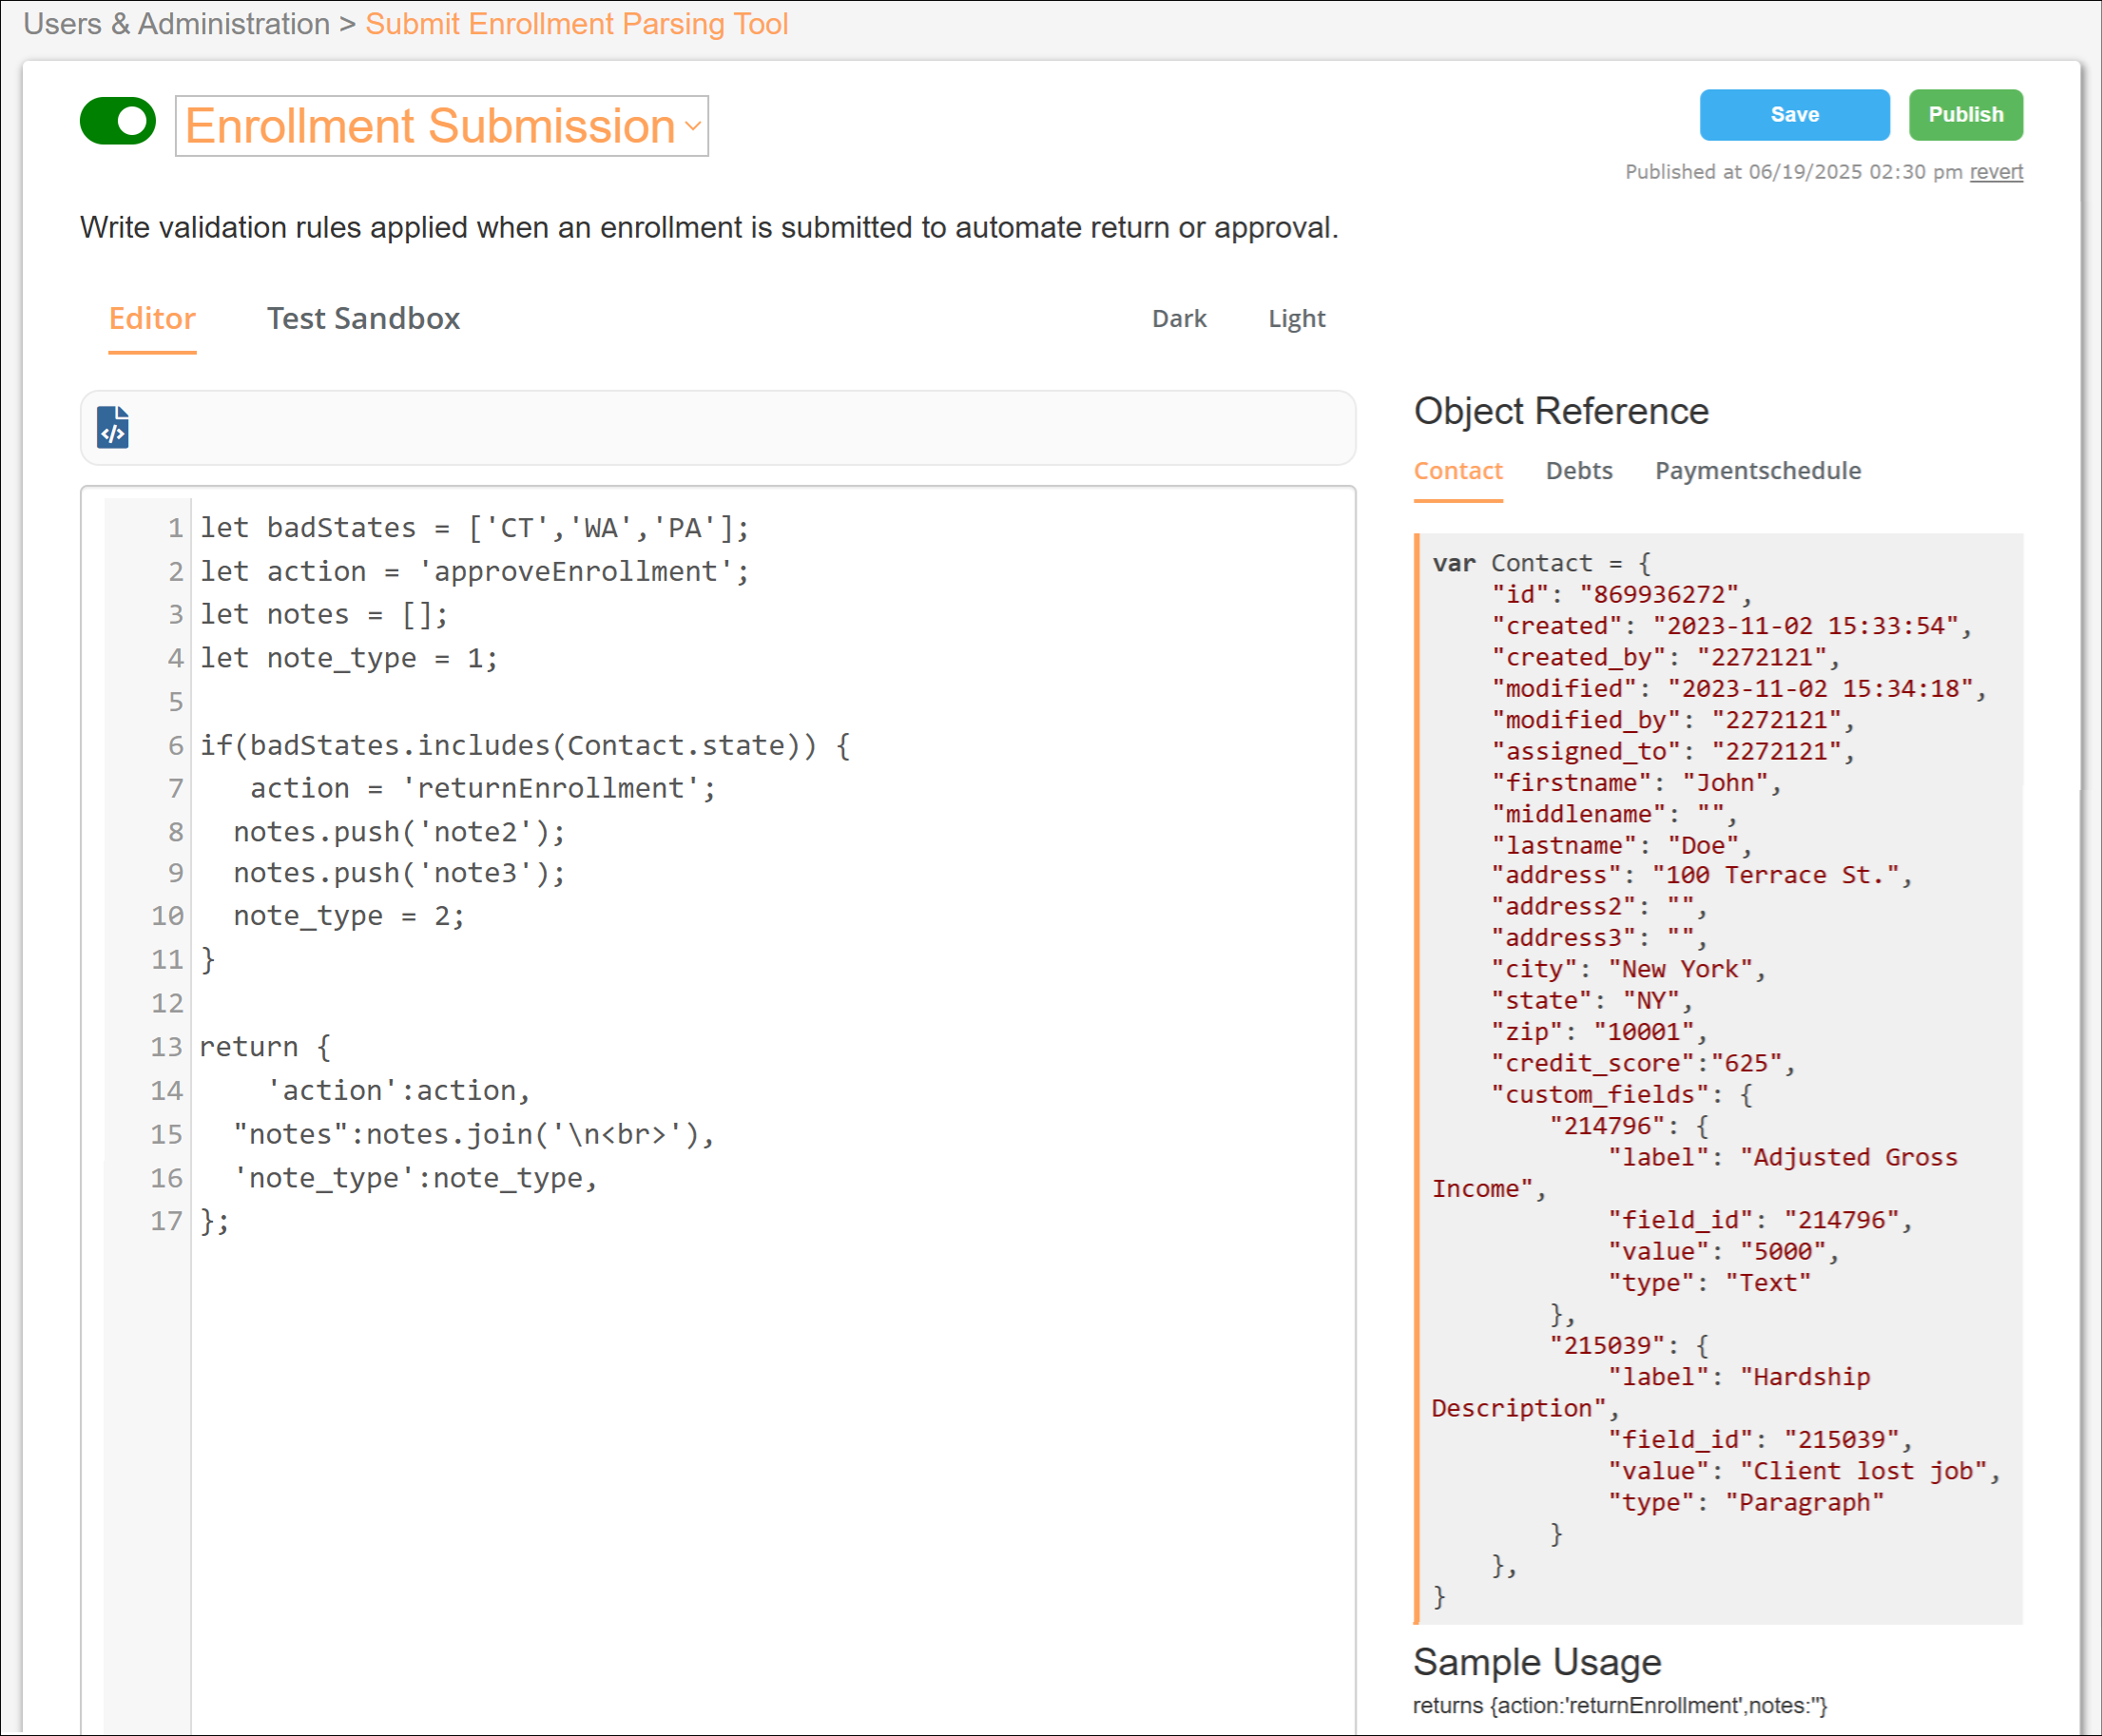Click the "address": "100 Terrace St." entry
2102x1736 pixels.
1702,876
